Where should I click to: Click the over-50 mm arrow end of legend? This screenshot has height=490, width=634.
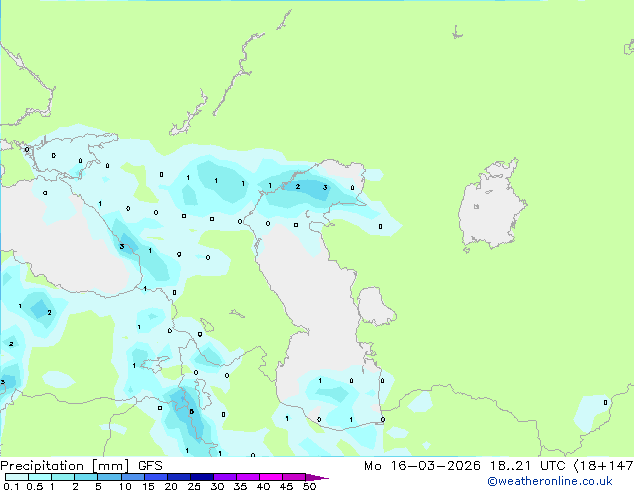click(317, 477)
